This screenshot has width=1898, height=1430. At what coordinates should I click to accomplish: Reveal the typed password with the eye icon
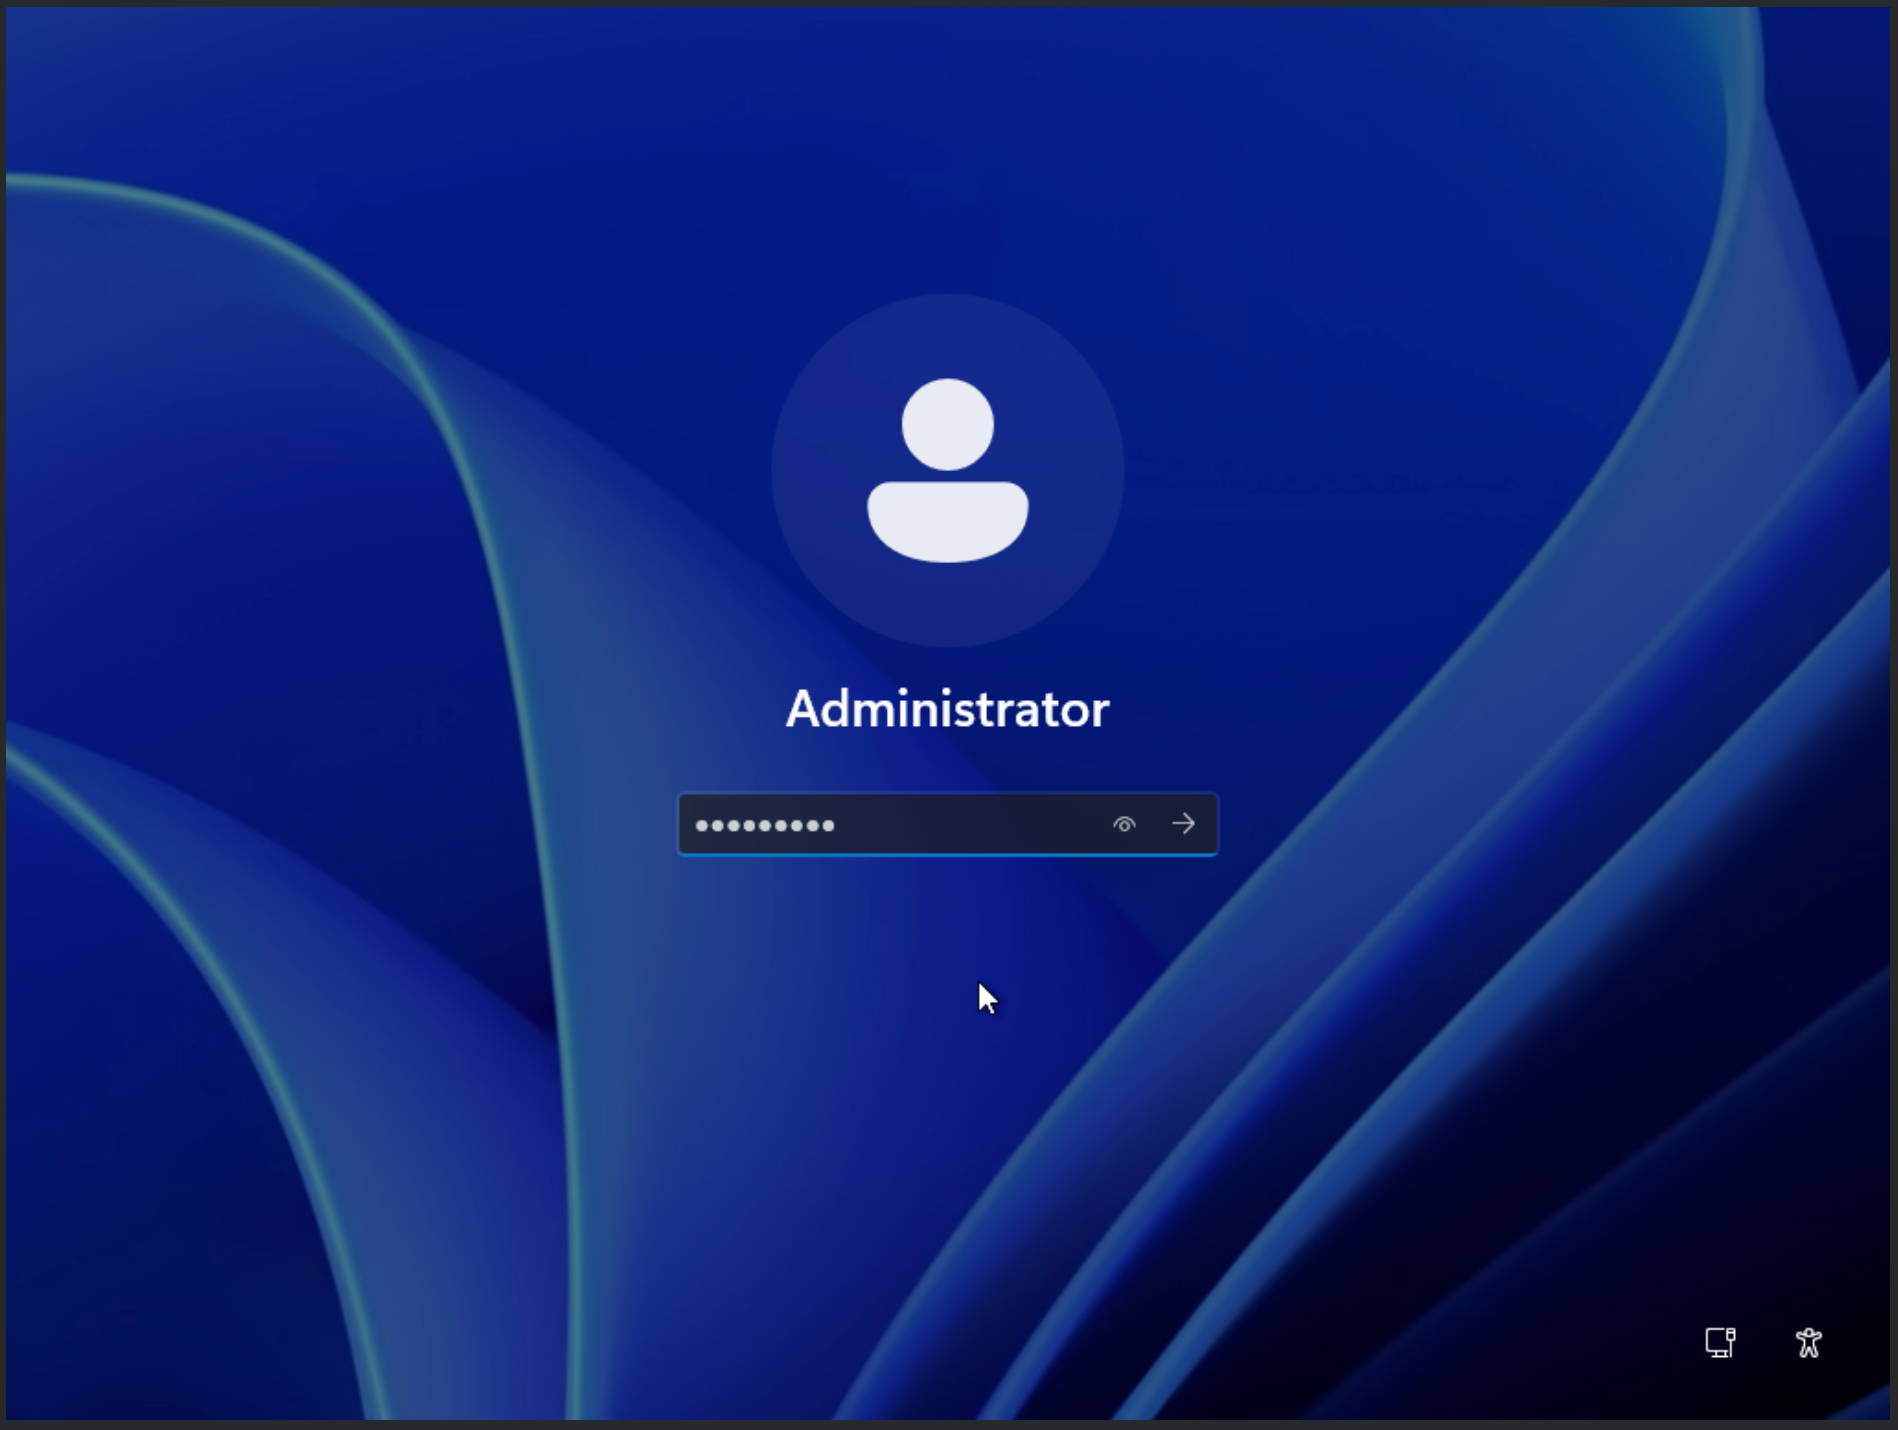(x=1124, y=824)
